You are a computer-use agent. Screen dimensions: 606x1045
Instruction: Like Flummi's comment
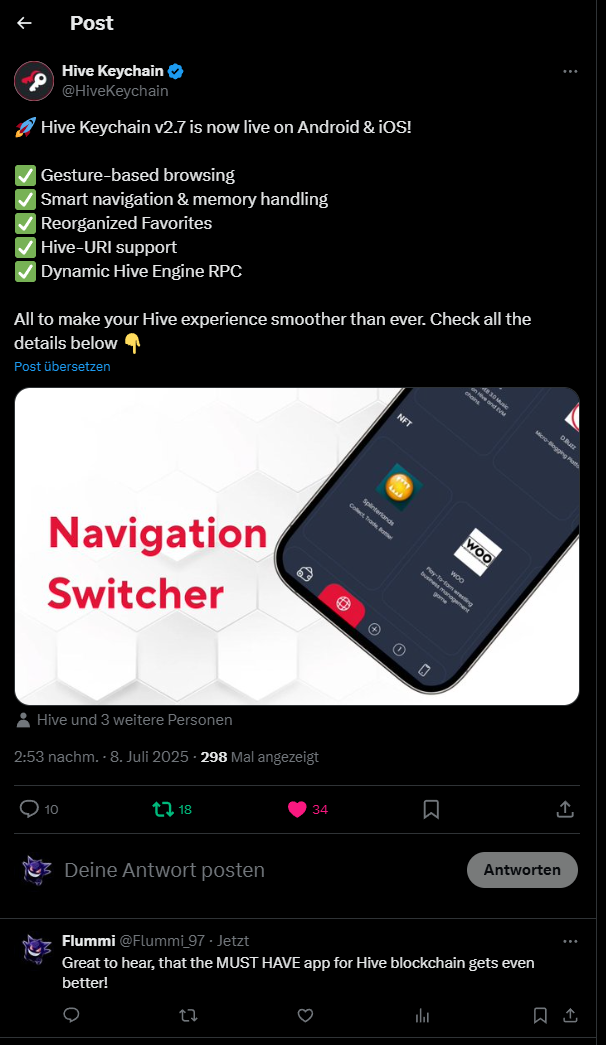(305, 1015)
